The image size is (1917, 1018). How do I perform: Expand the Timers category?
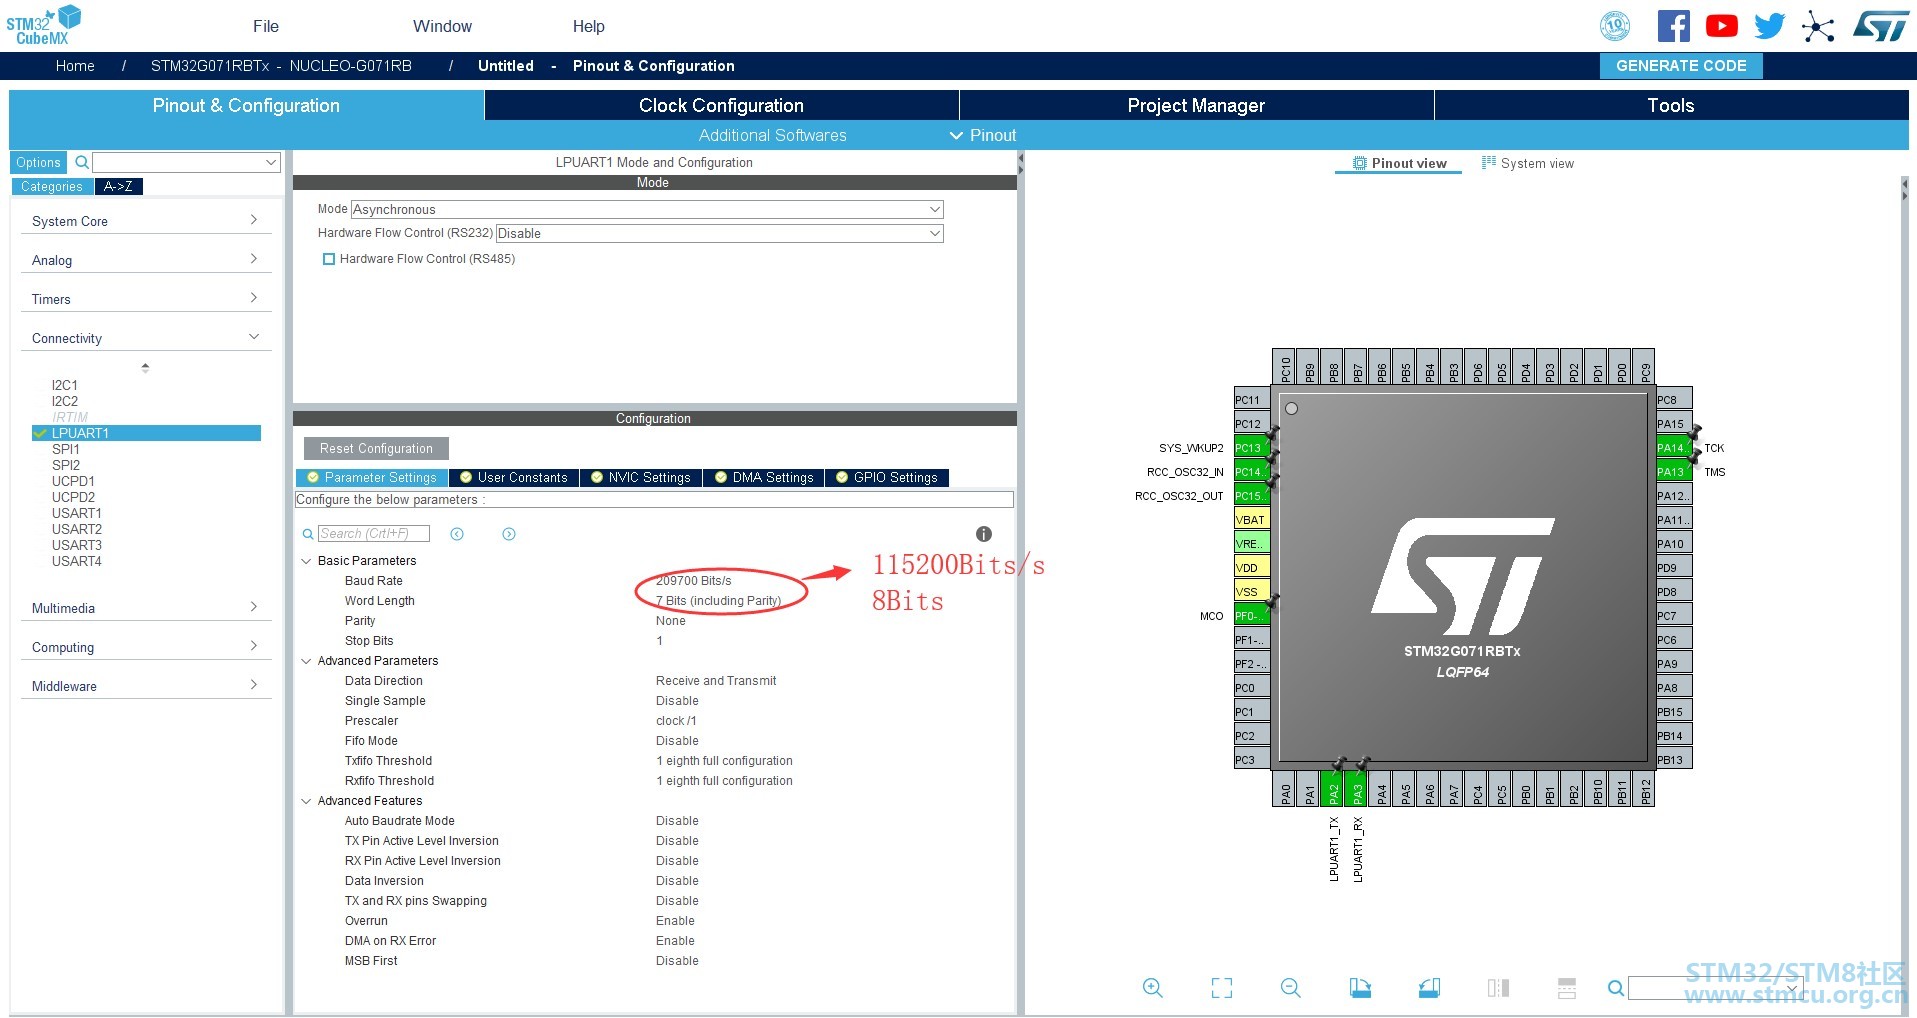coord(145,299)
